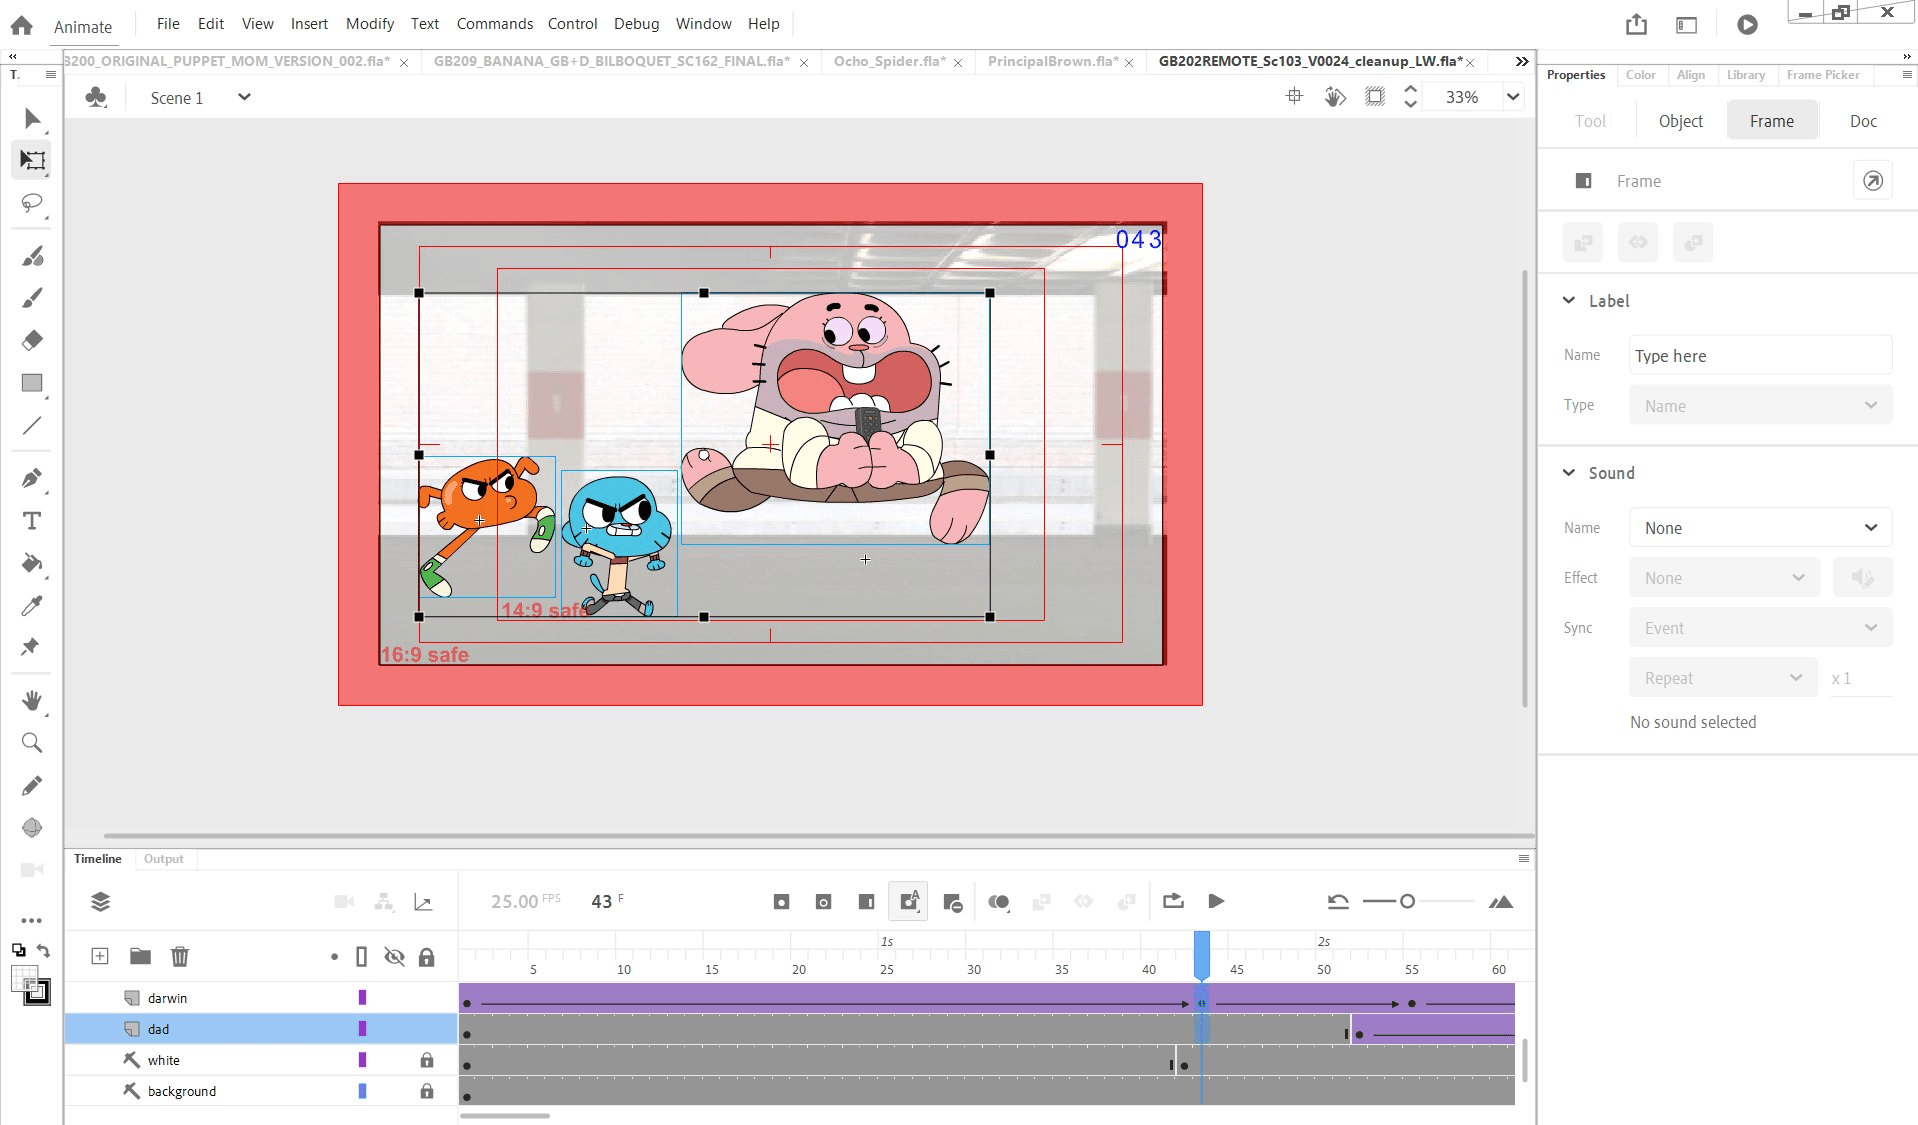This screenshot has height=1125, width=1918.
Task: Switch to the Doc properties tab
Action: (x=1863, y=121)
